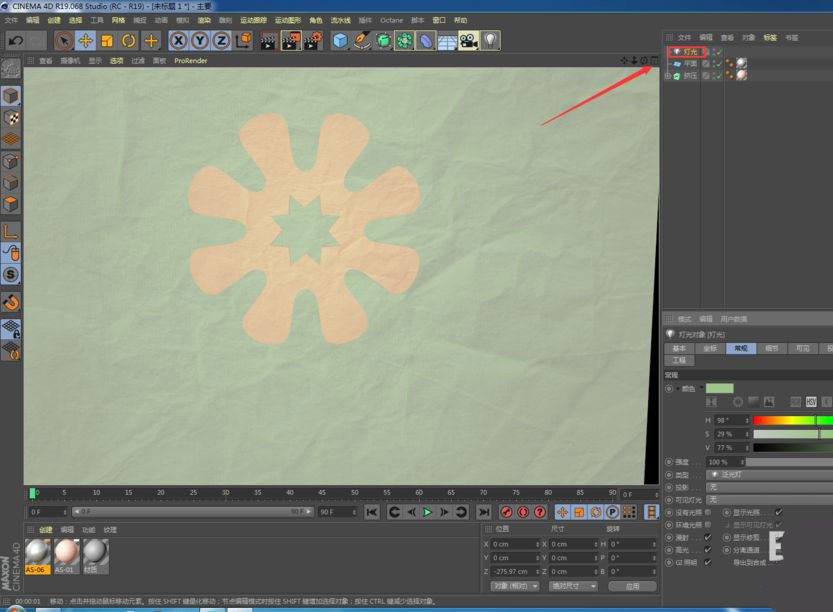This screenshot has height=612, width=833.
Task: Click the color wheel mode icon
Action: (x=738, y=402)
